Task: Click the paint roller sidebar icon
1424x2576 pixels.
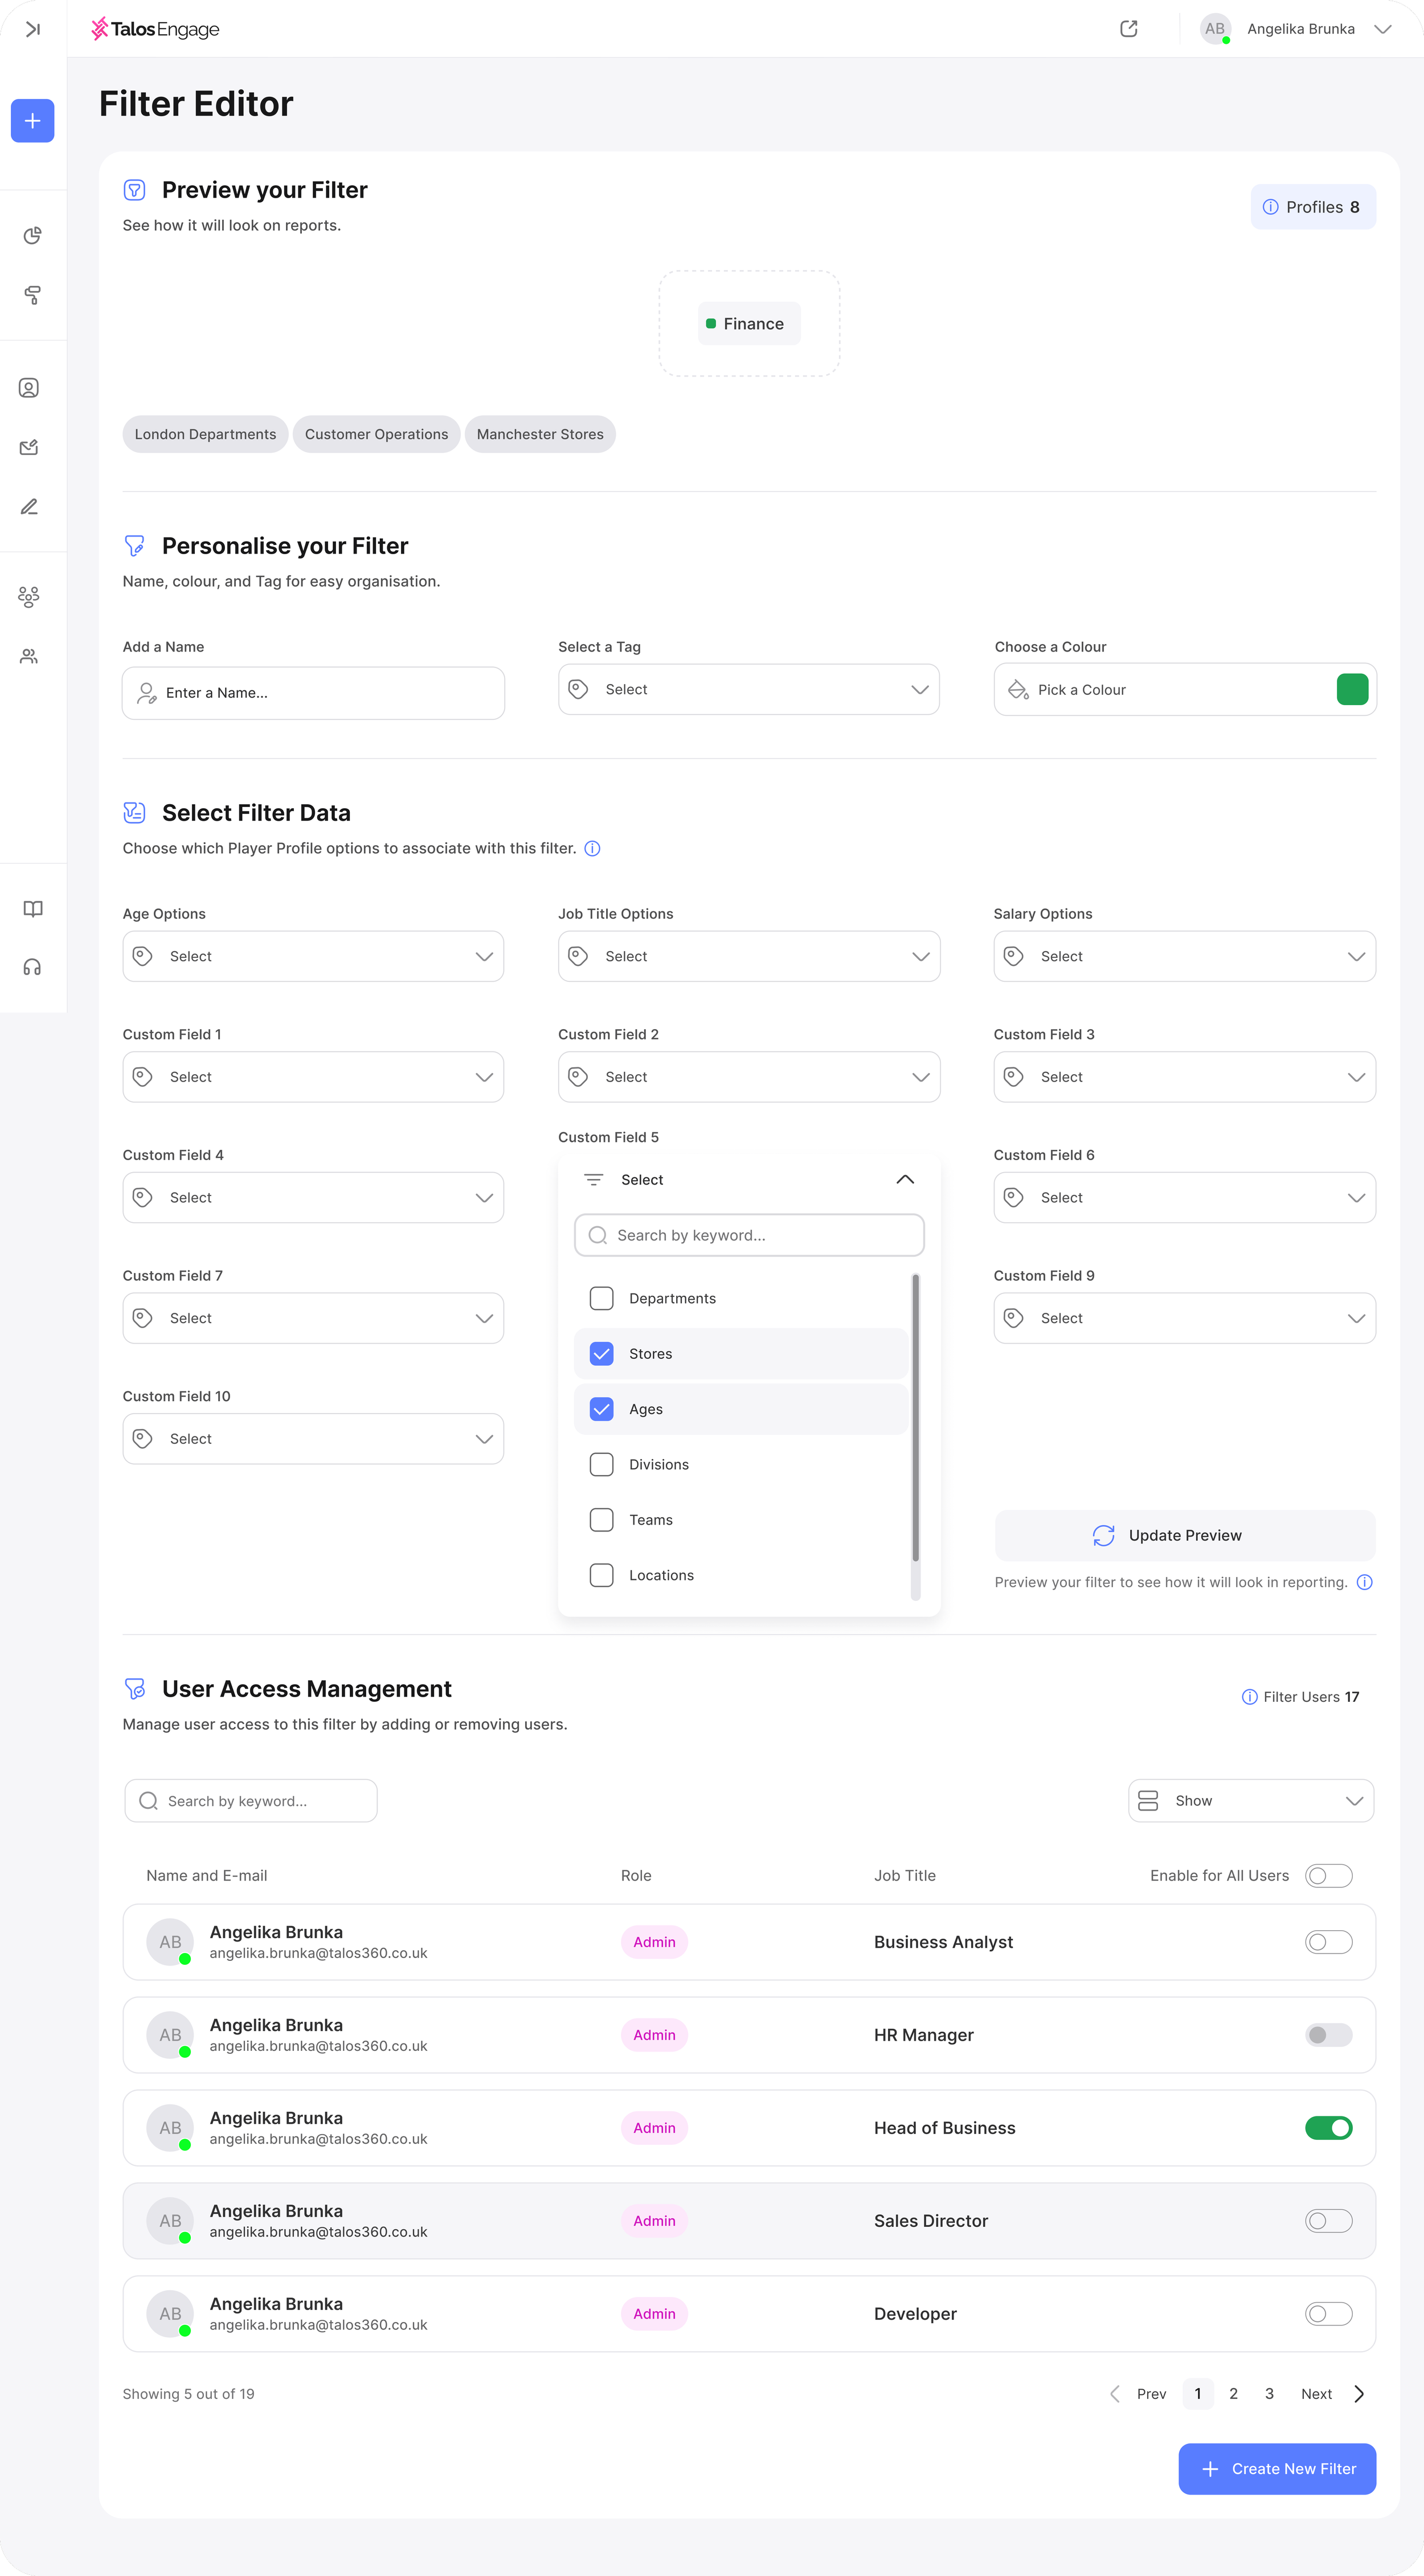Action: 32,295
